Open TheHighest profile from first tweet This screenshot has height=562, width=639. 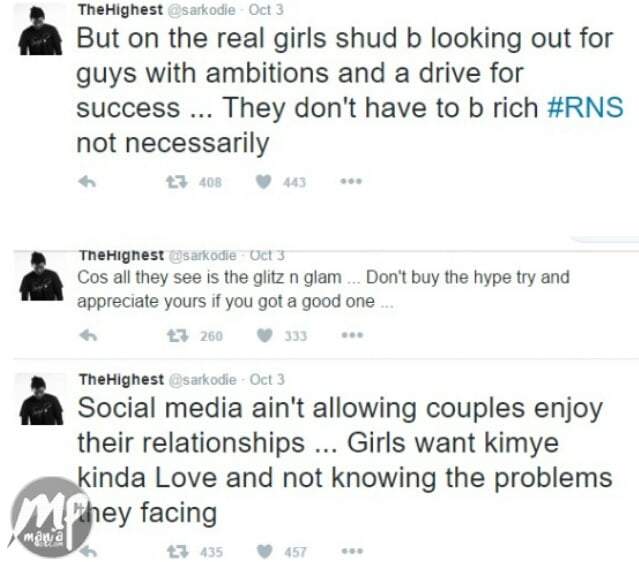[120, 10]
